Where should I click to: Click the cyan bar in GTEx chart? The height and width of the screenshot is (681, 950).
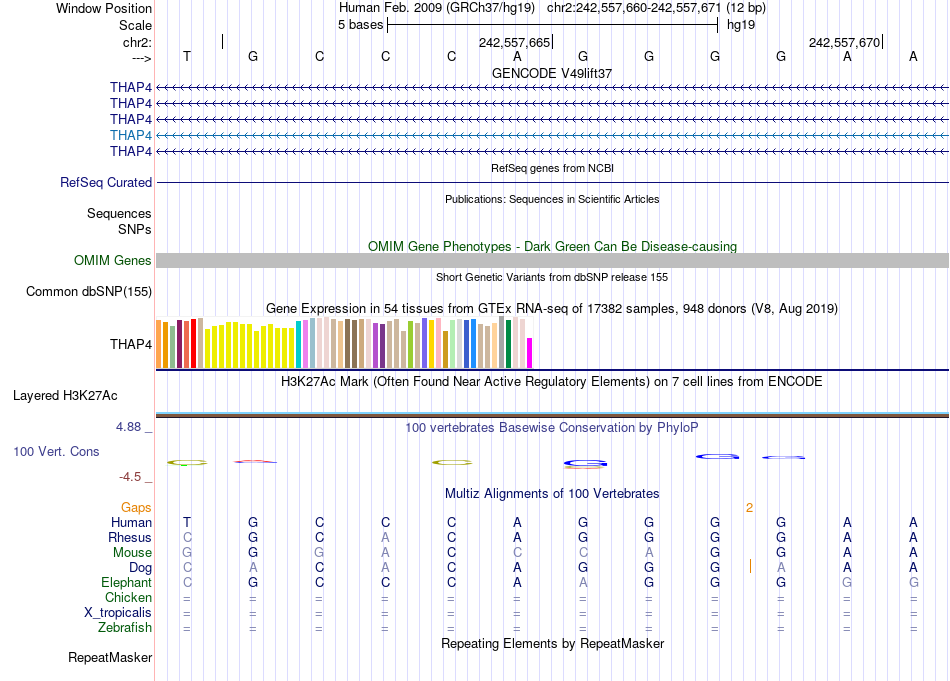pos(299,344)
